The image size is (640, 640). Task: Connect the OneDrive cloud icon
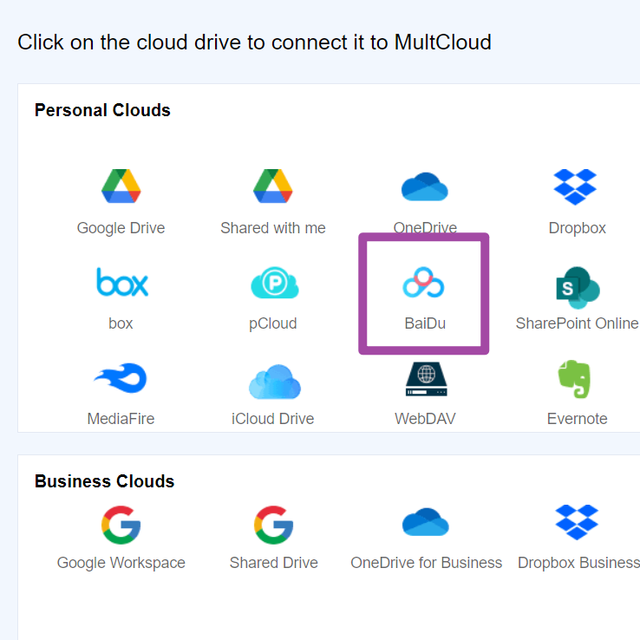coord(424,187)
